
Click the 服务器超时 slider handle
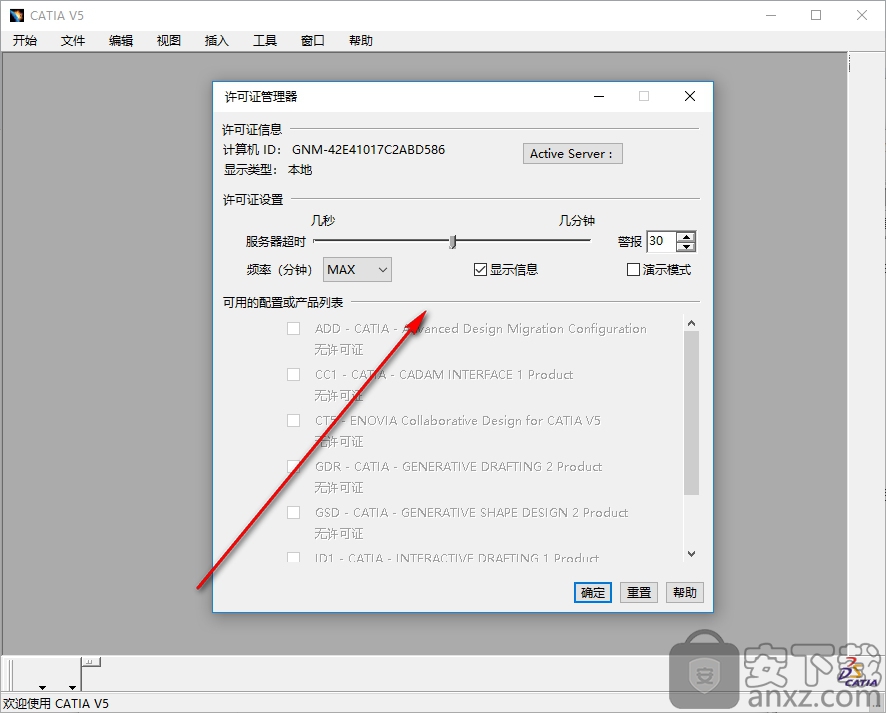coord(453,241)
